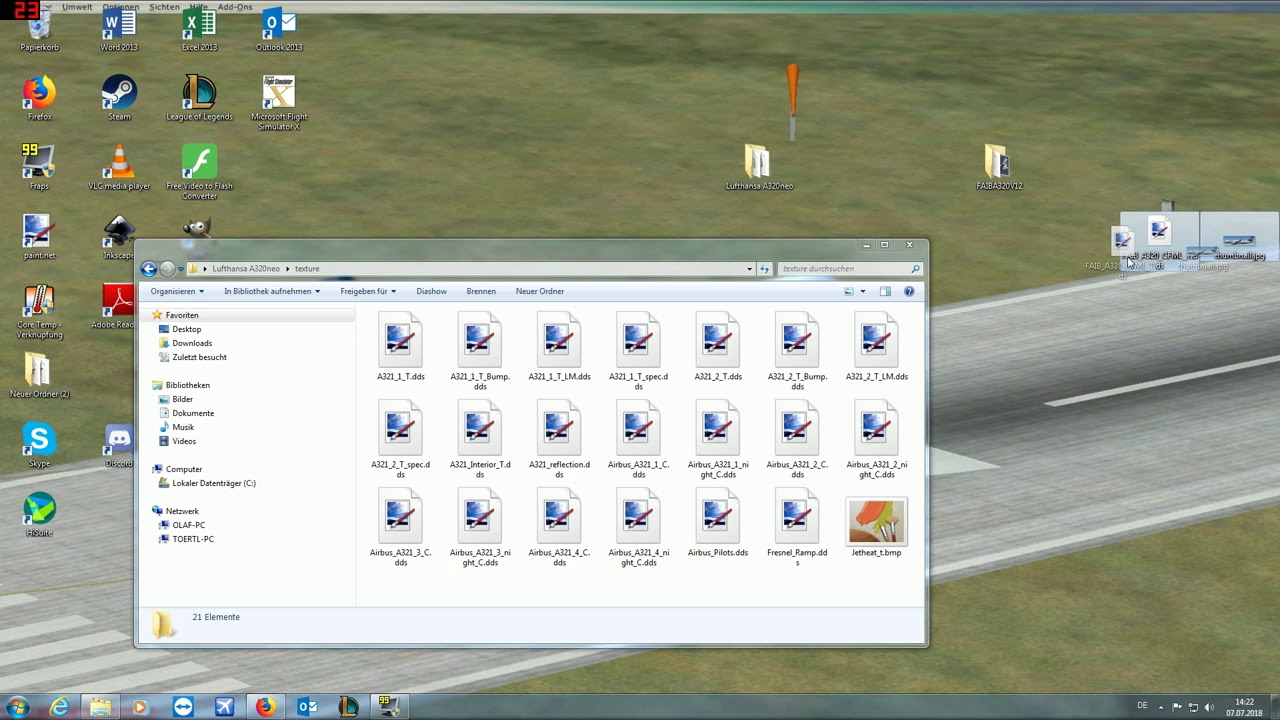Open the view options dropdown arrow
The image size is (1280, 720).
(863, 291)
